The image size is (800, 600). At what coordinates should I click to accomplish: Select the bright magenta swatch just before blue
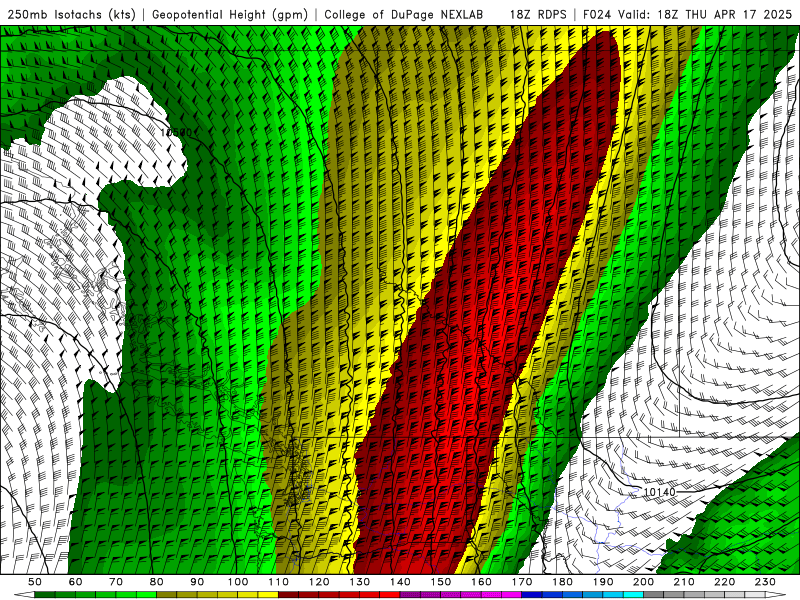[512, 595]
